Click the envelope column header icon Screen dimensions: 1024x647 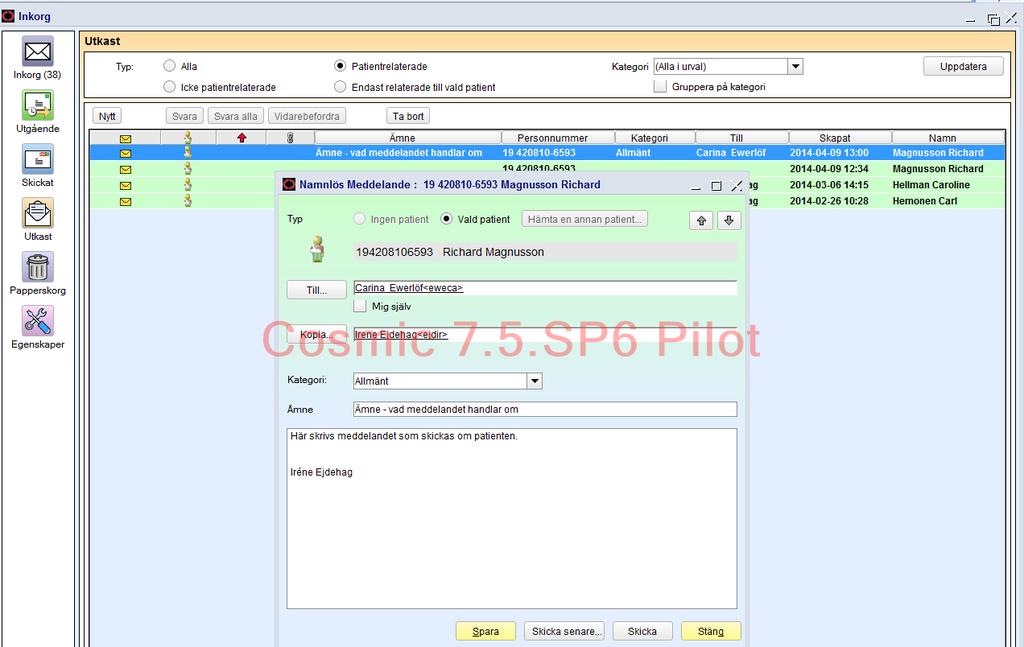(x=125, y=138)
